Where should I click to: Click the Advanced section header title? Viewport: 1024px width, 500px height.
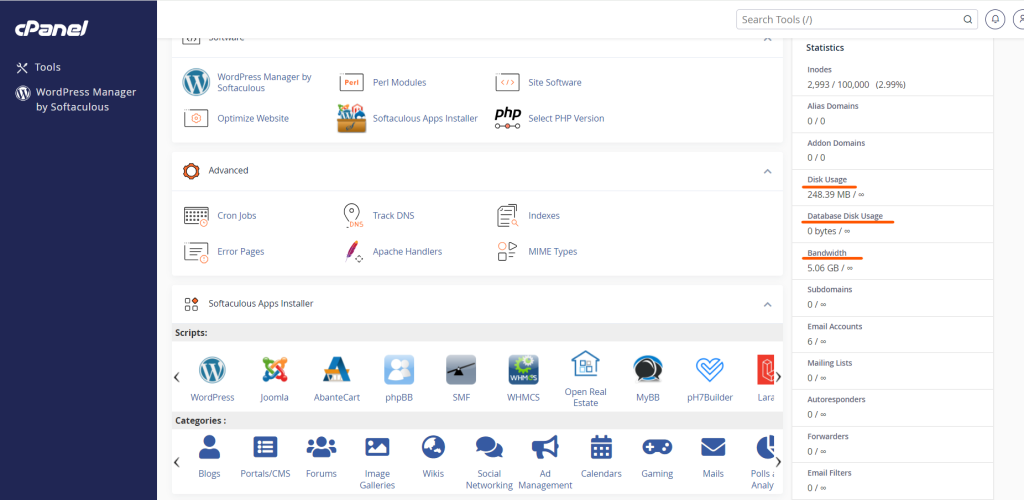coord(228,170)
